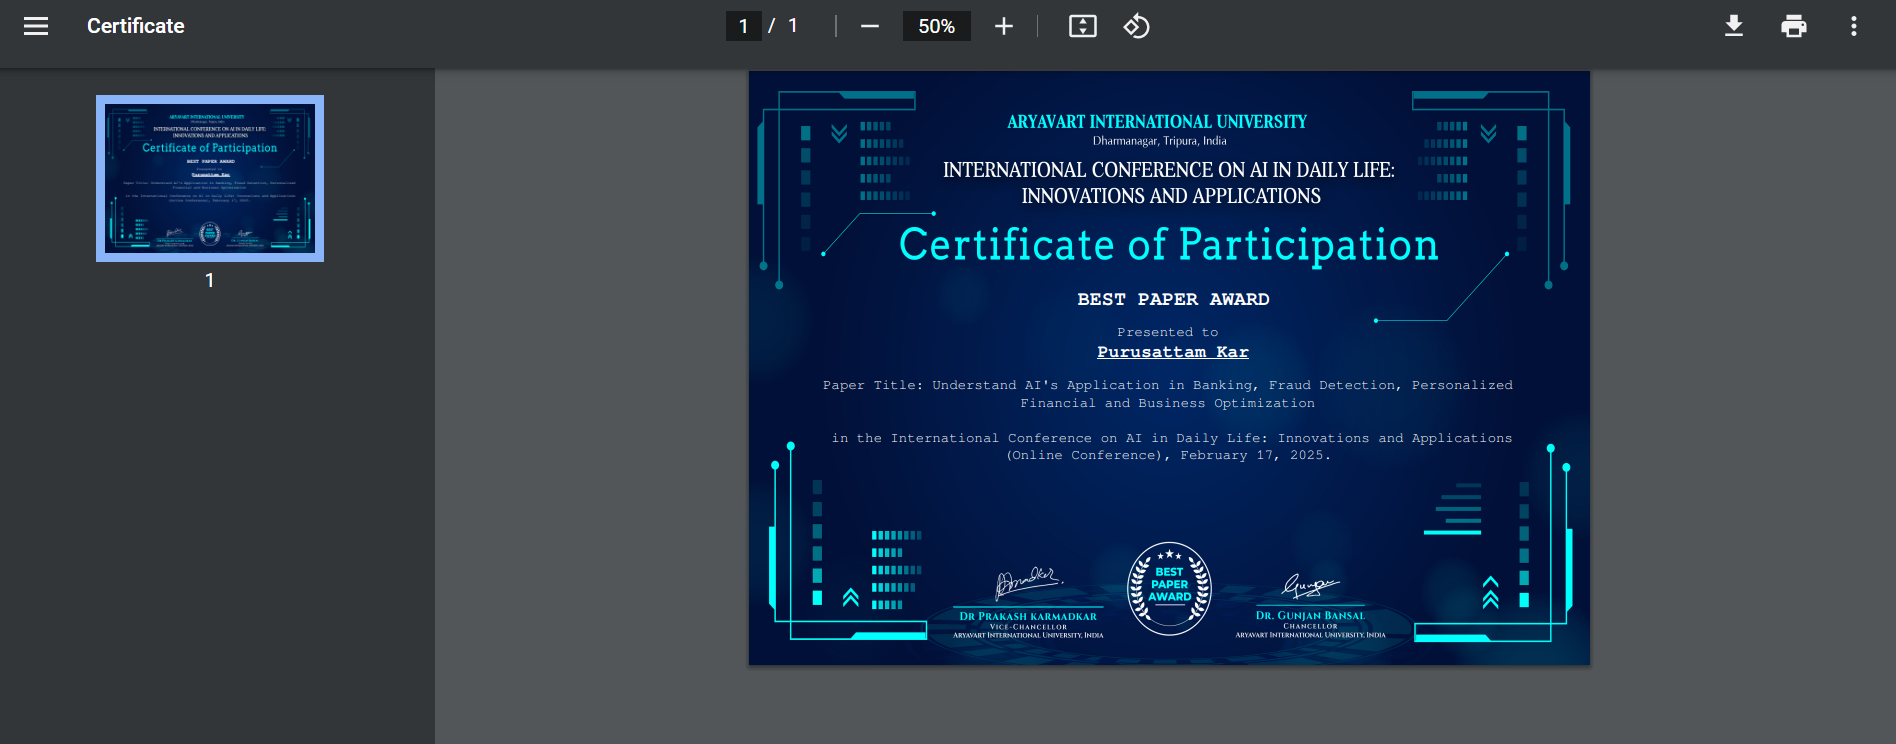This screenshot has height=744, width=1896.
Task: Click the current page number field
Action: (744, 26)
